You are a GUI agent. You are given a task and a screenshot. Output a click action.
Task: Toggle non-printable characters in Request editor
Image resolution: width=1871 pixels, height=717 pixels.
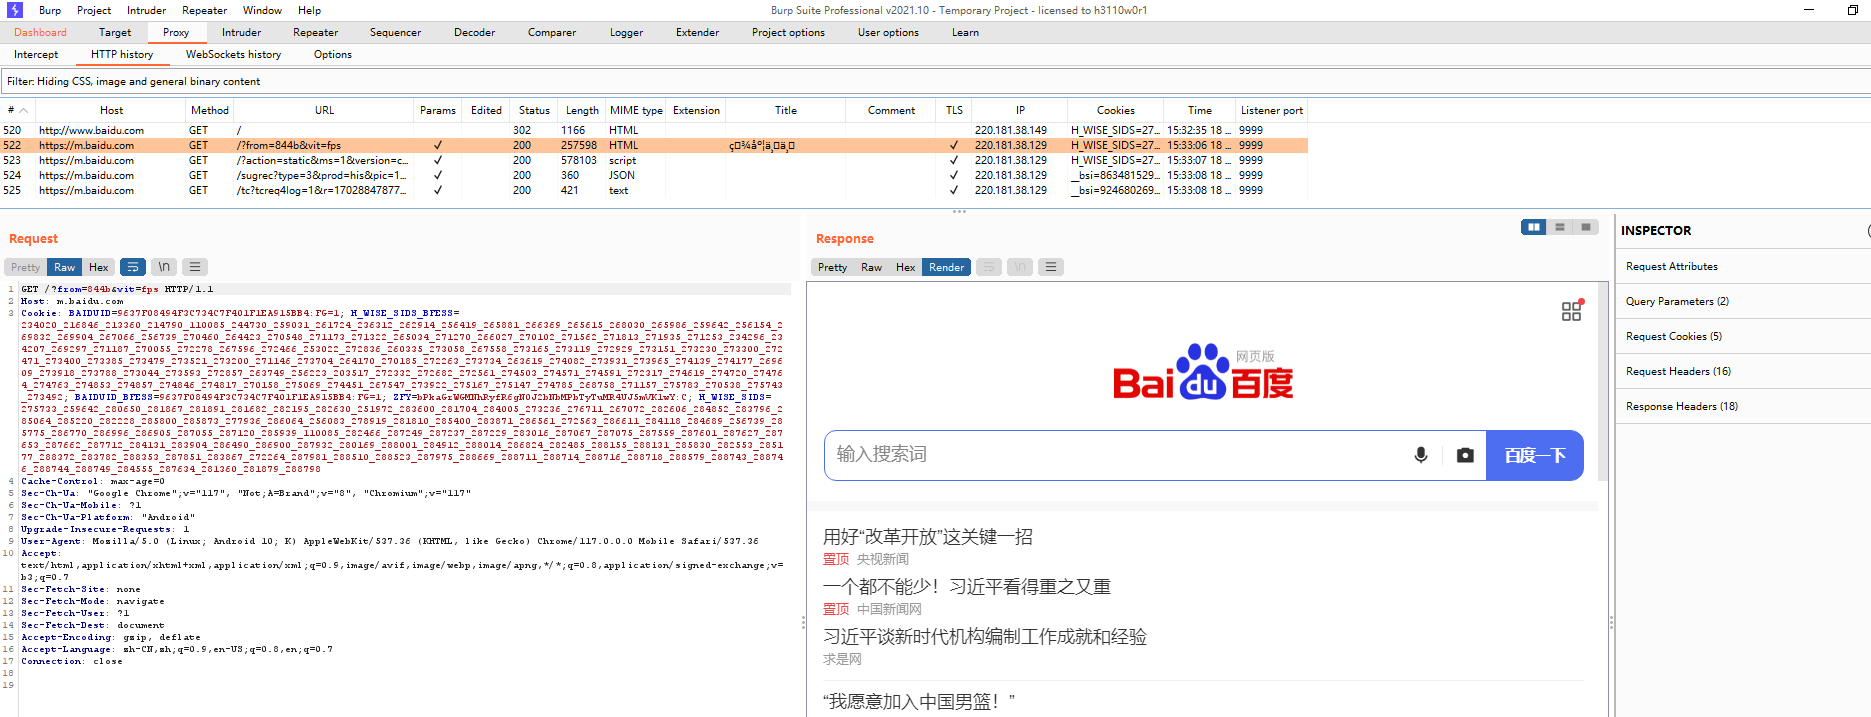(x=164, y=267)
